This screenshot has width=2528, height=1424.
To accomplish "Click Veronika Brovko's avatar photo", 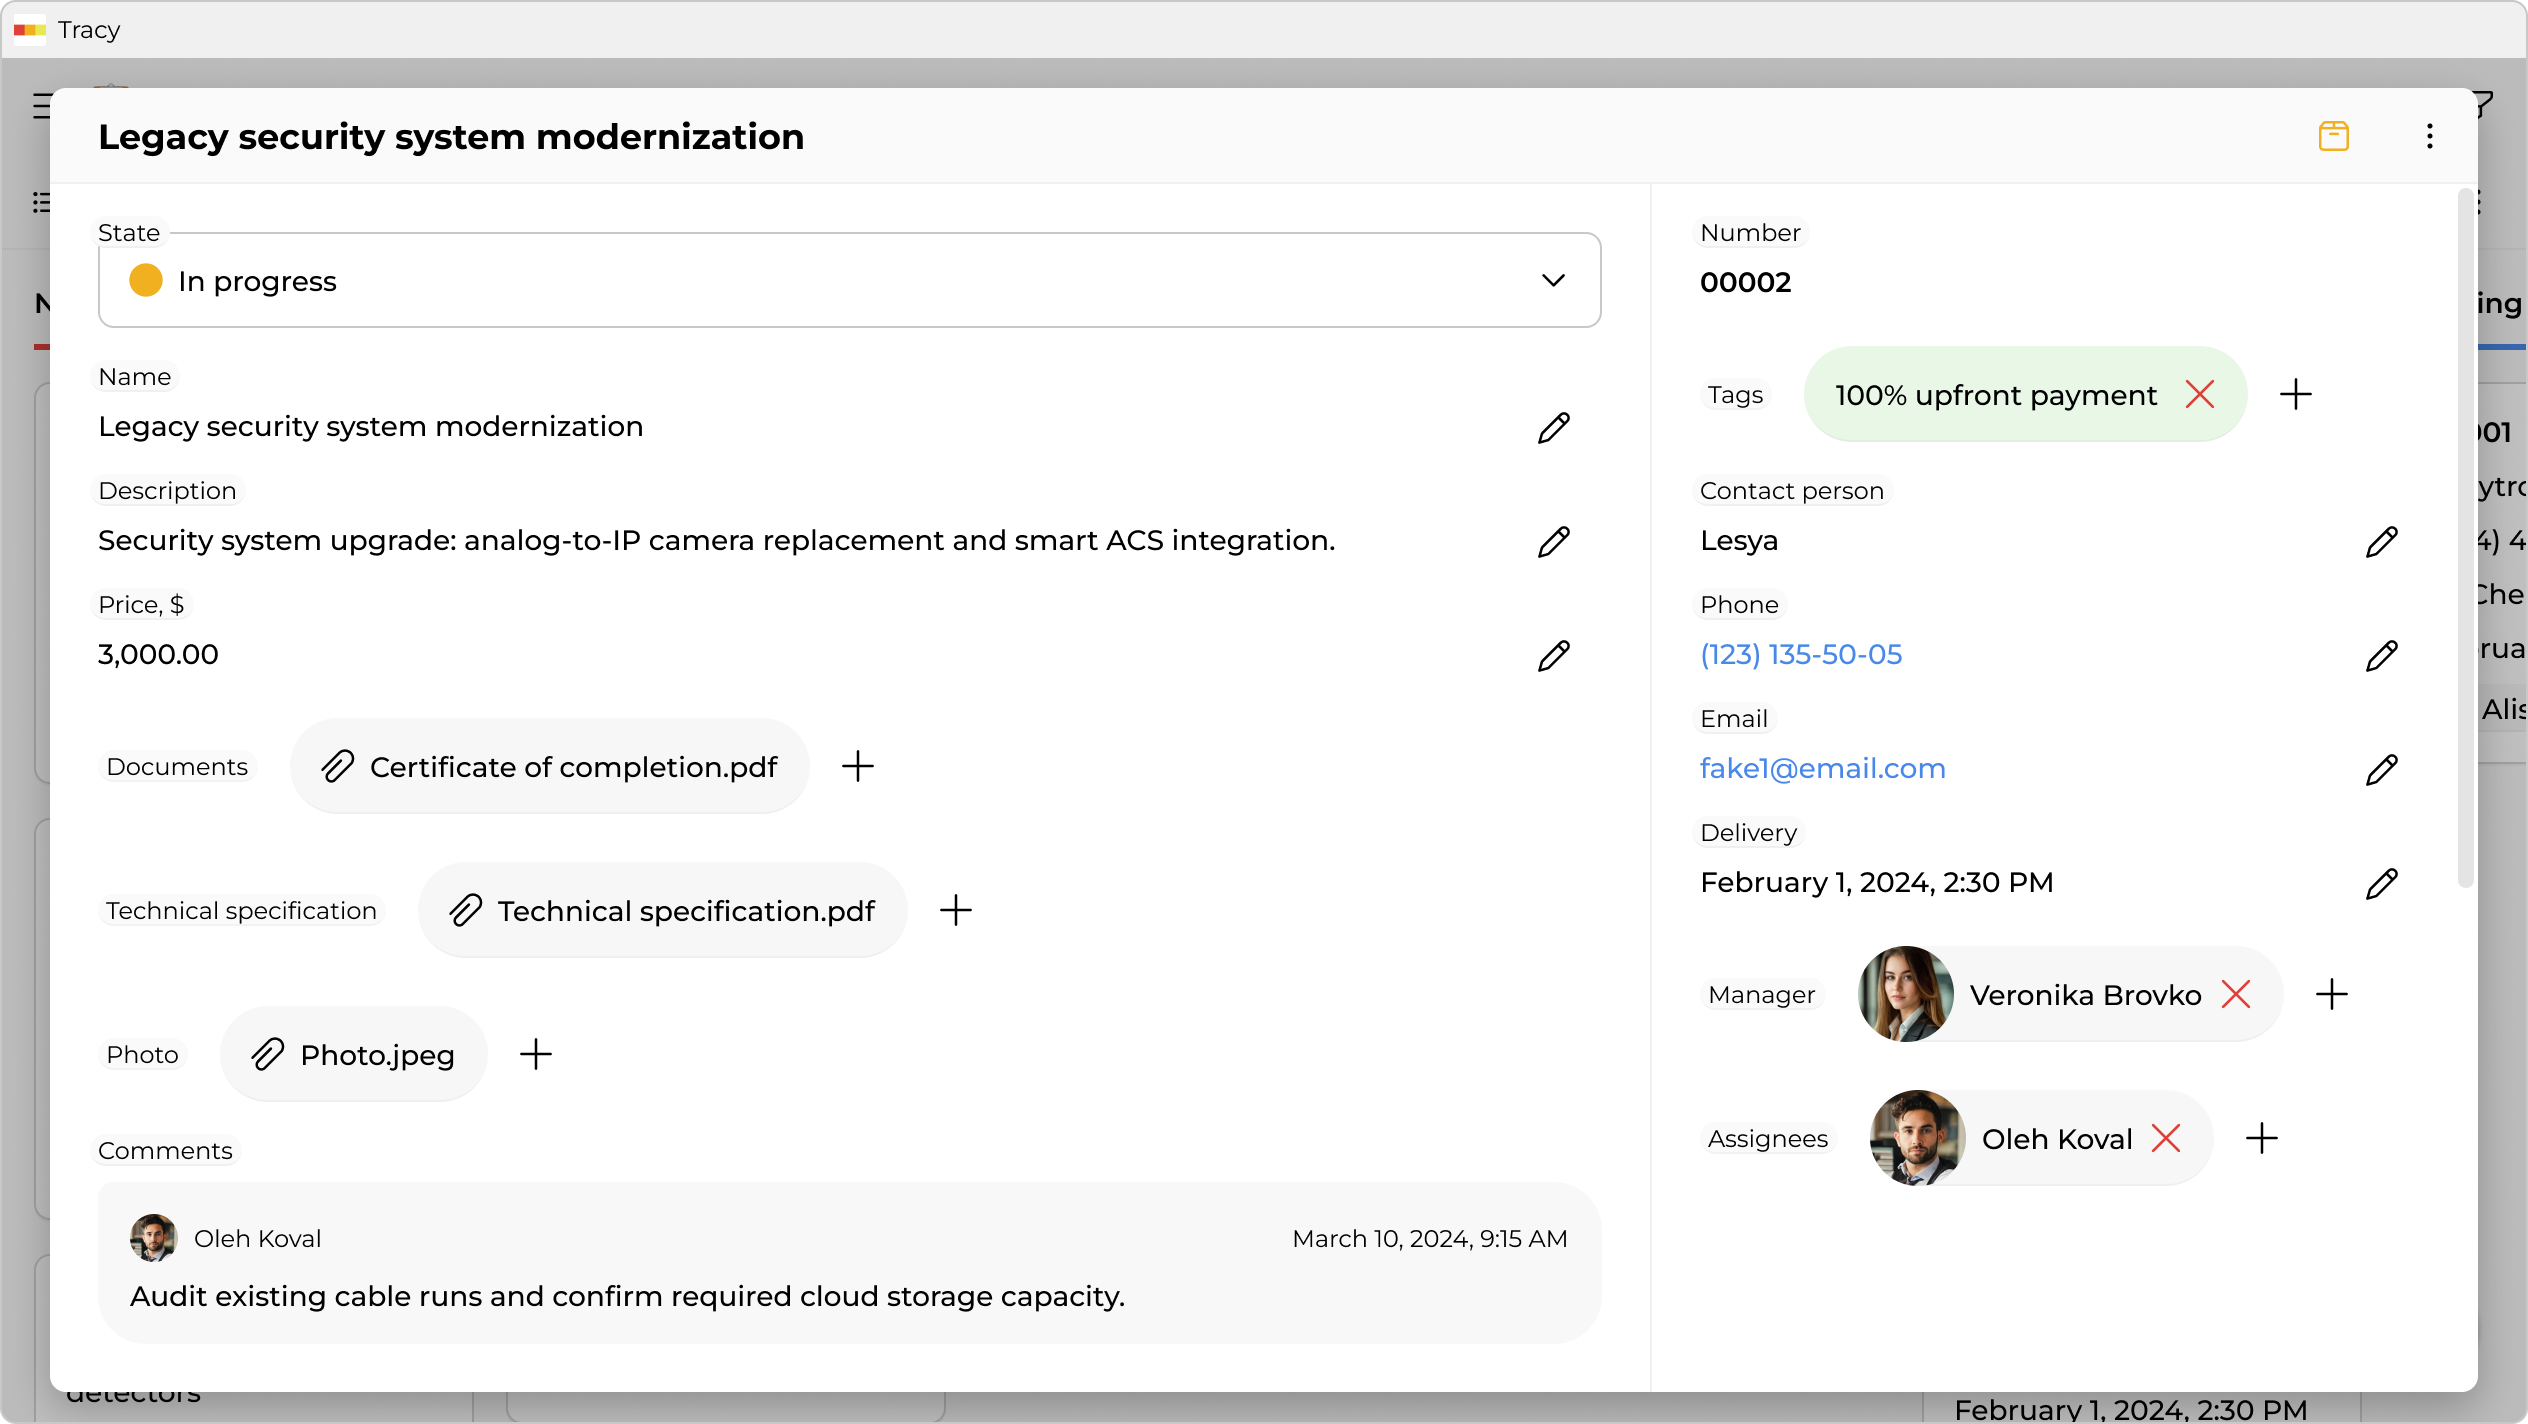I will [x=1905, y=994].
